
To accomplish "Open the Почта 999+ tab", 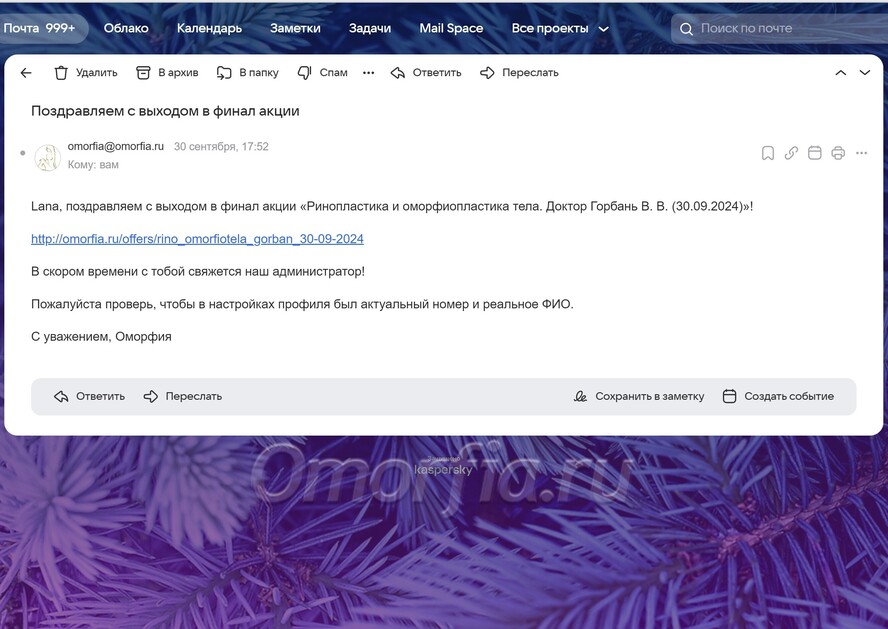I will [x=42, y=28].
